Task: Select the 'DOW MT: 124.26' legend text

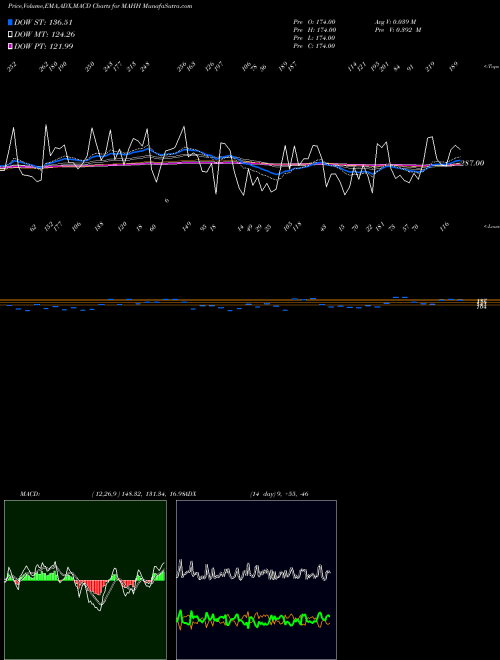Action: [x=45, y=35]
